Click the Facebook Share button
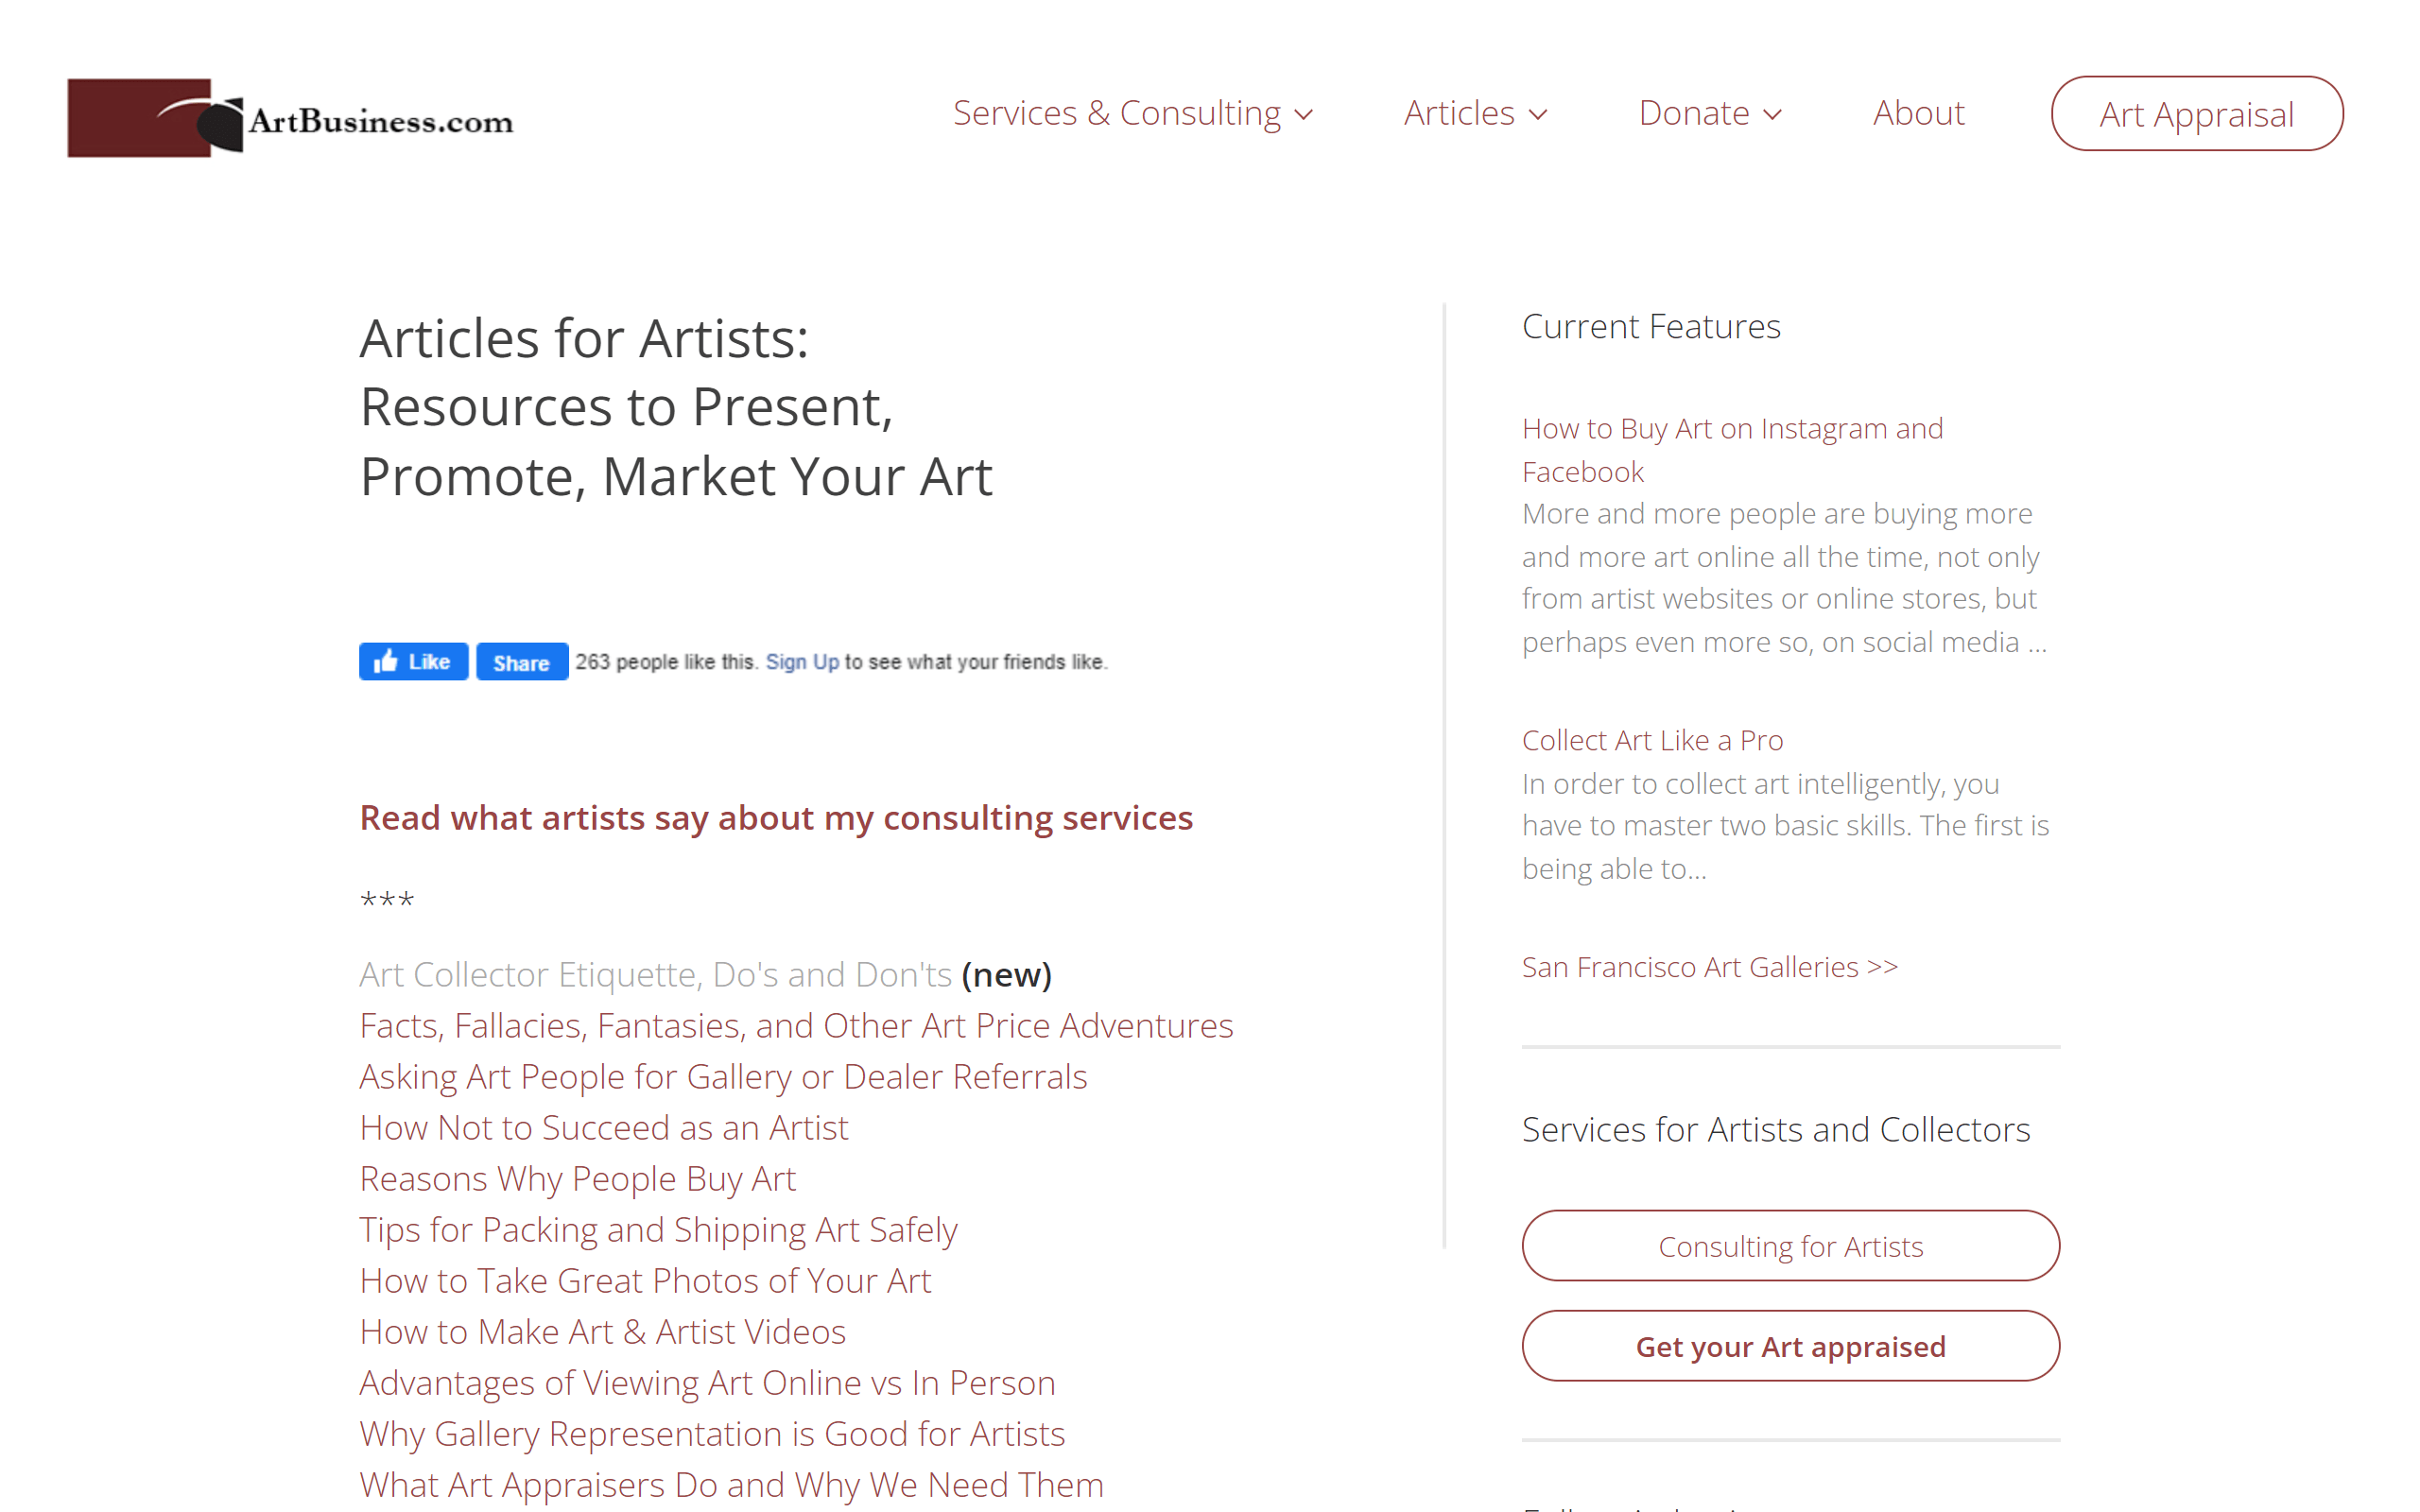 point(521,661)
